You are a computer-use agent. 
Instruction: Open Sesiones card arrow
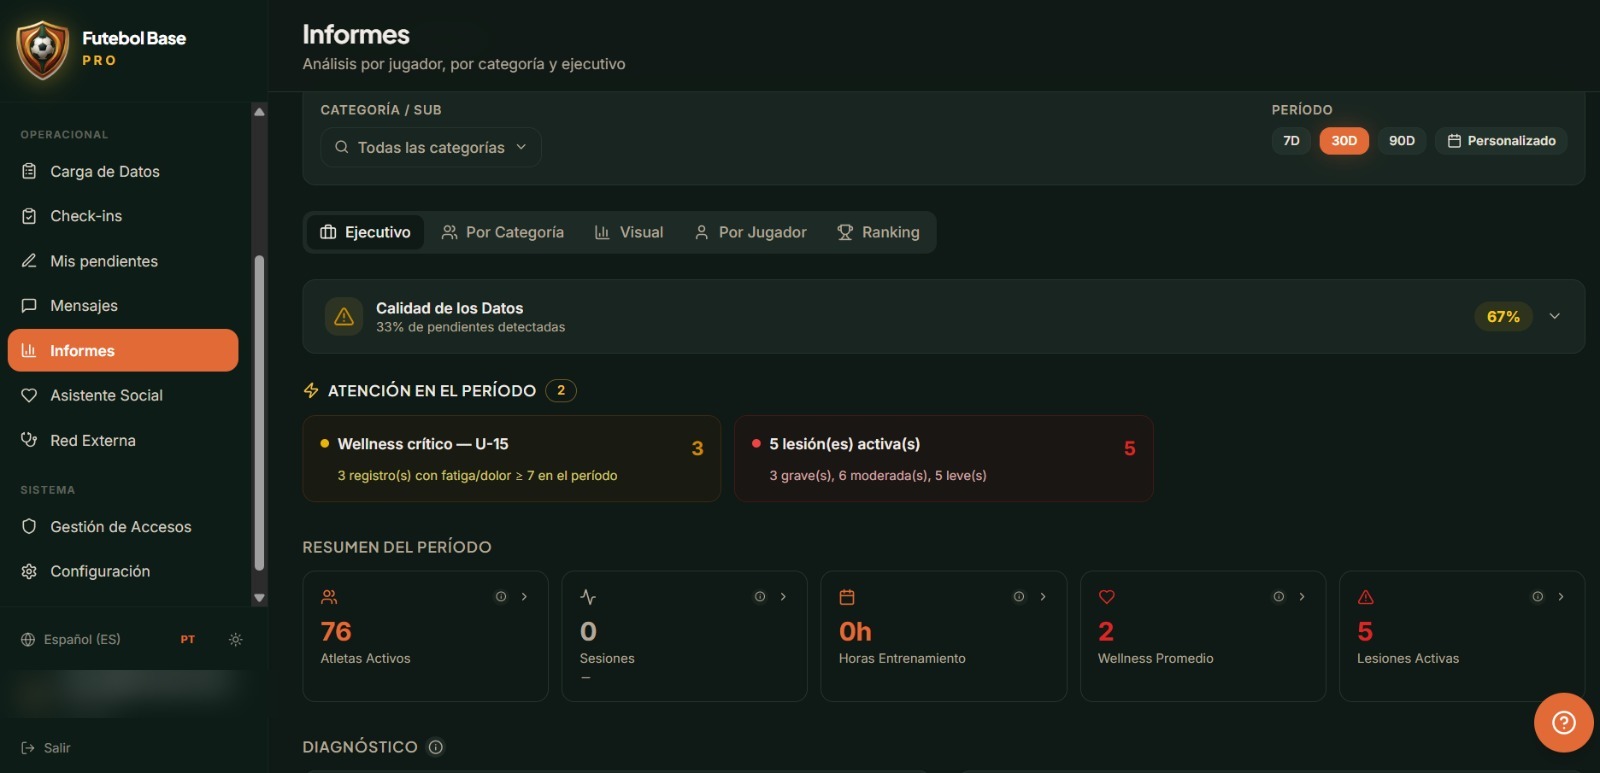tap(783, 597)
